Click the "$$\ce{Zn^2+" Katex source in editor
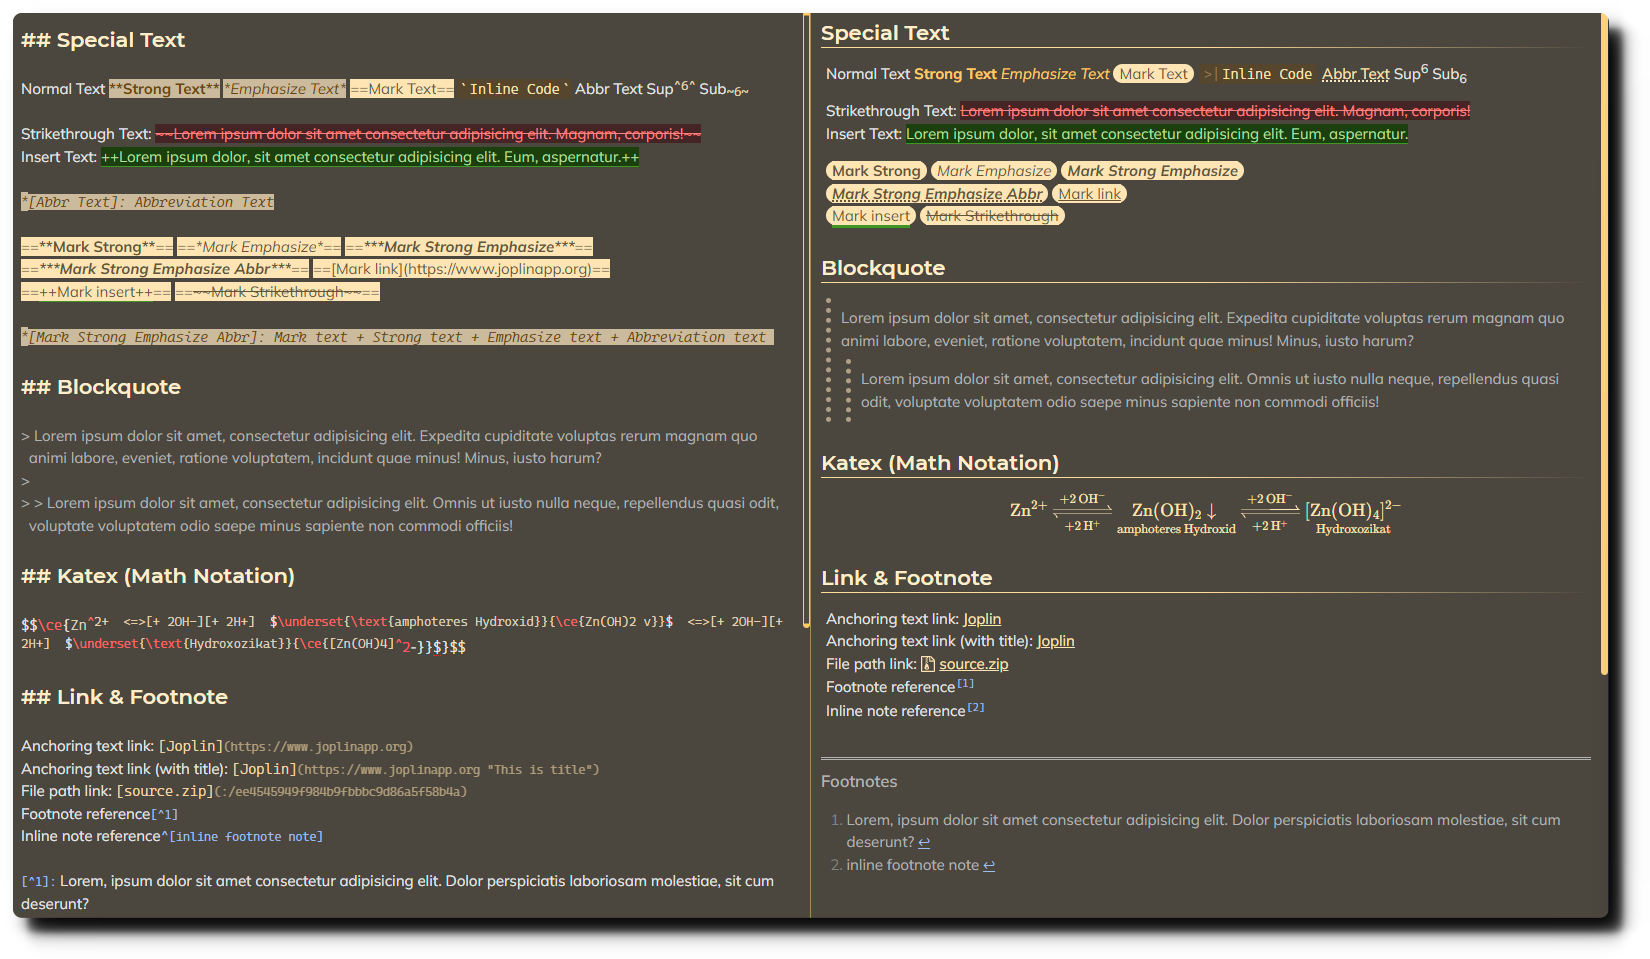Screen dimensions: 1650x959 coord(65,623)
